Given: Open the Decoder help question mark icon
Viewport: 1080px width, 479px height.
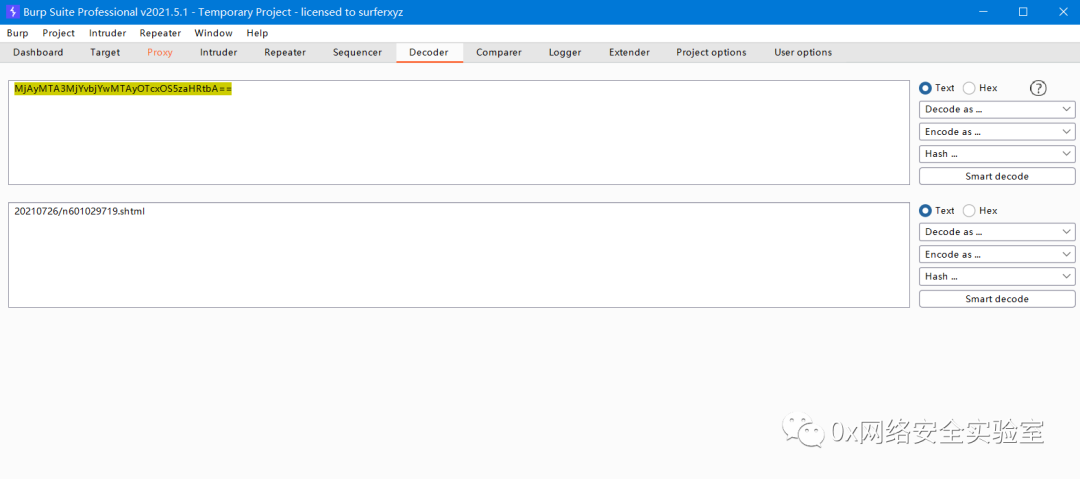Looking at the screenshot, I should (x=1037, y=88).
